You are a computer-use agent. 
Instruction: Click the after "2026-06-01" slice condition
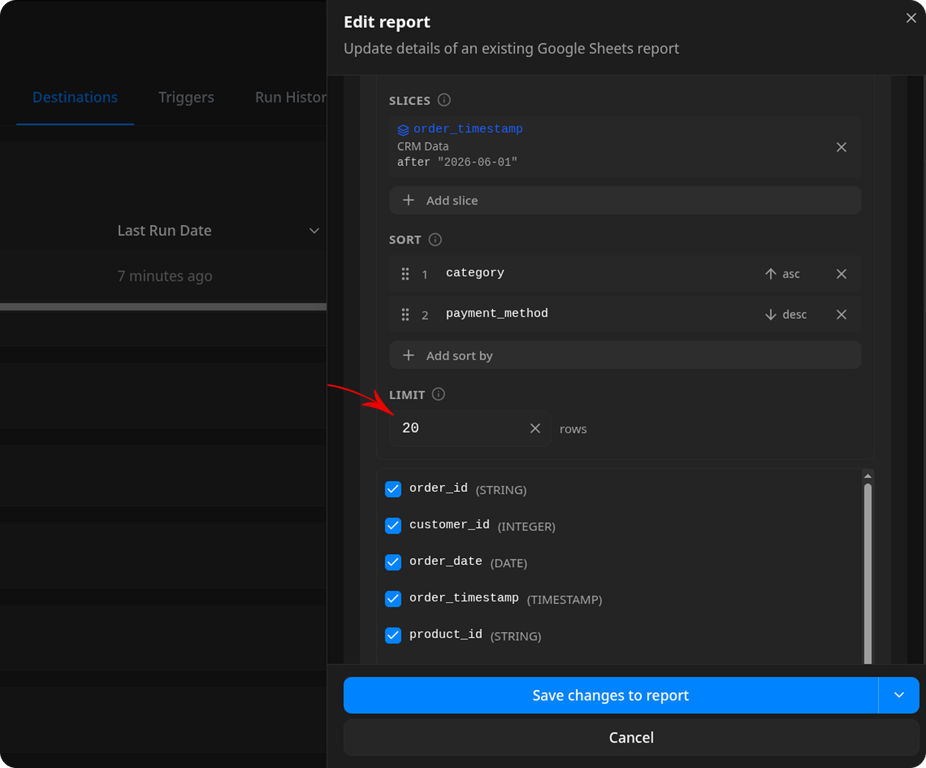pos(457,162)
